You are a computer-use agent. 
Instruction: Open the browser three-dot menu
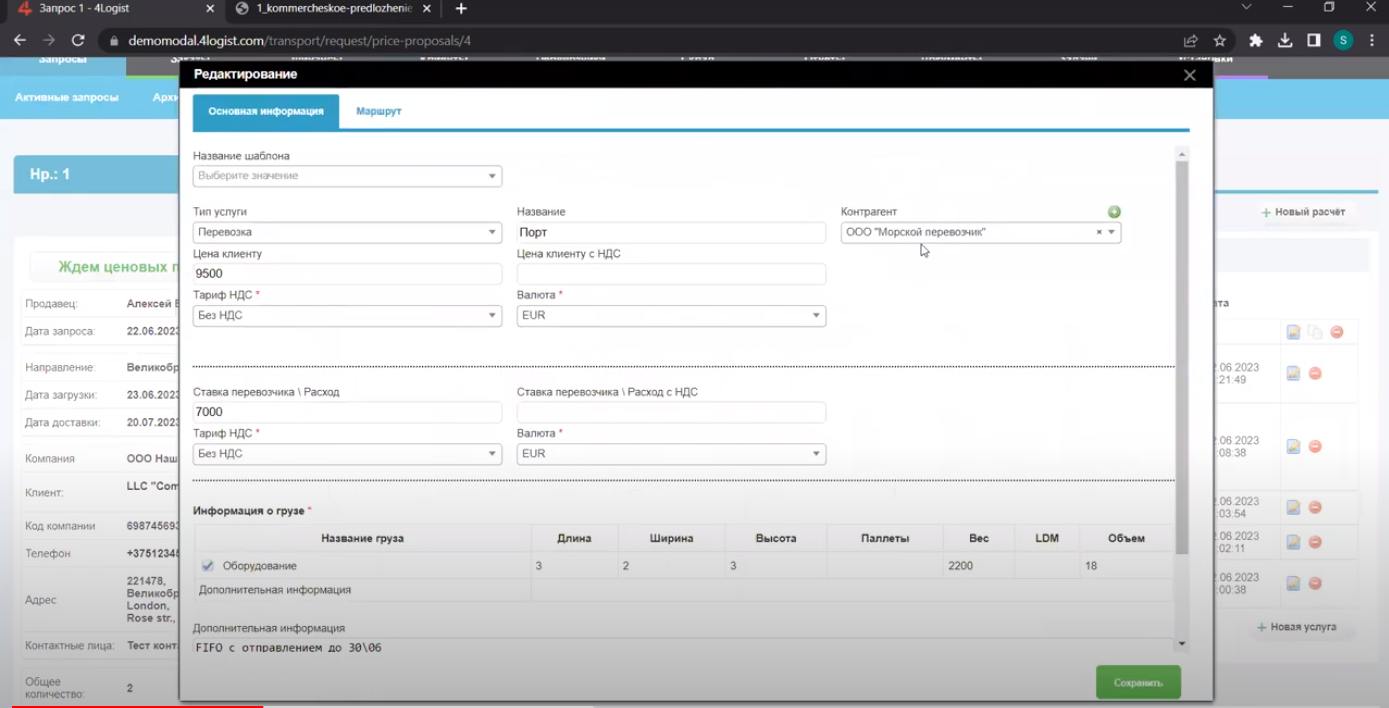click(x=1372, y=41)
